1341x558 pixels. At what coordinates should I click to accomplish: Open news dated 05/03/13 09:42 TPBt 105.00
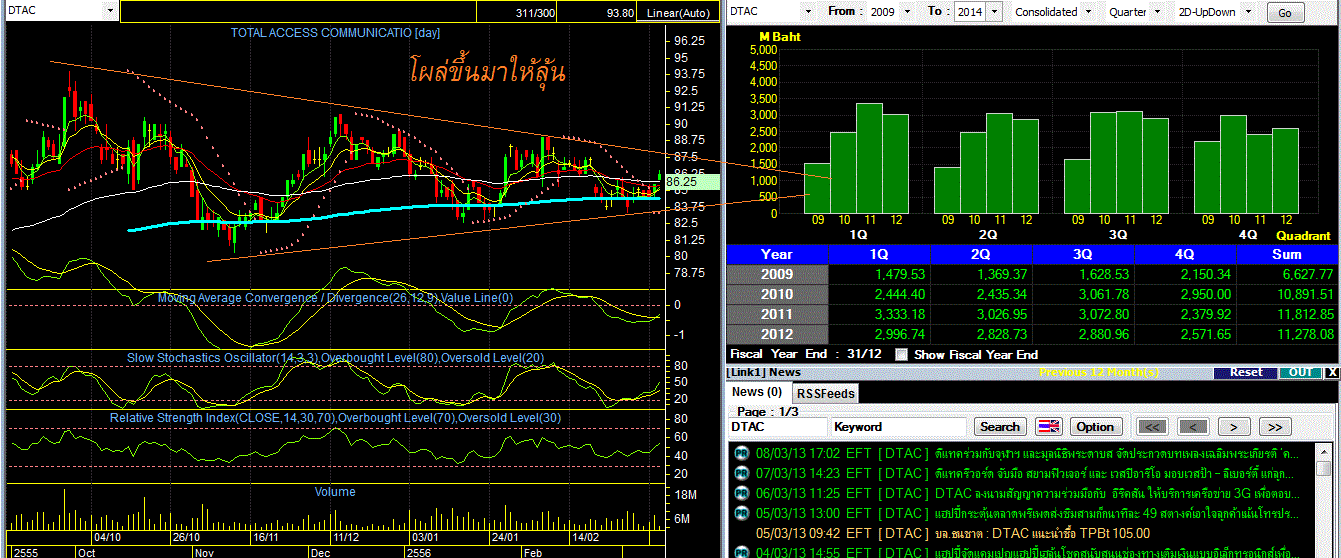953,533
